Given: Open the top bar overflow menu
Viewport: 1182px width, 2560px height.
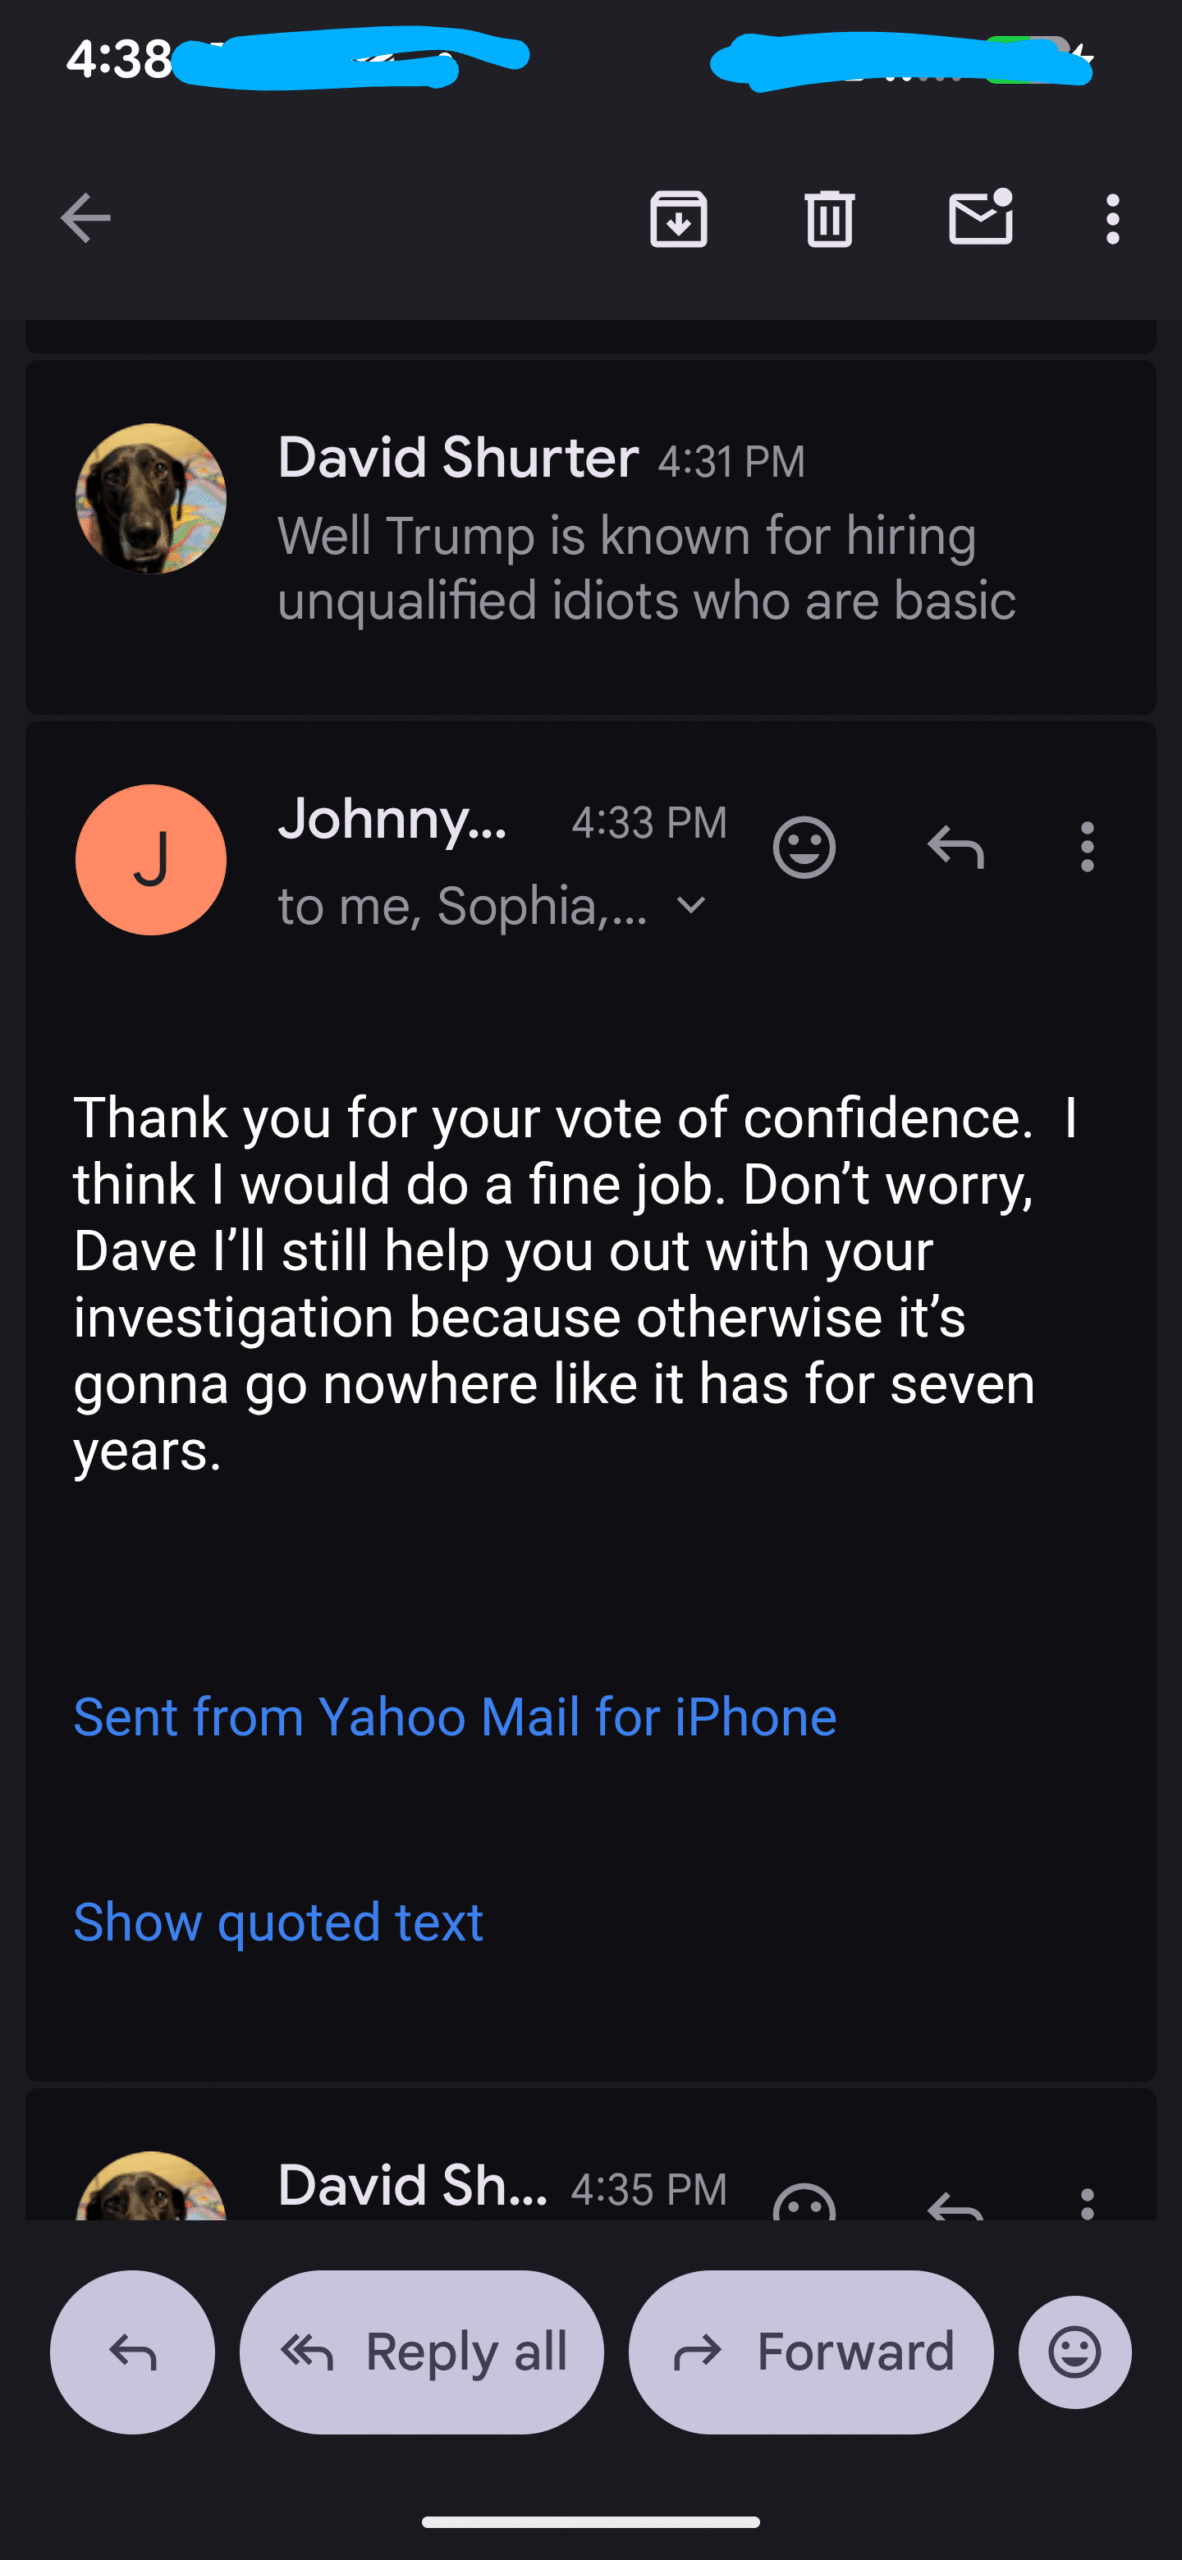Looking at the screenshot, I should tap(1112, 218).
